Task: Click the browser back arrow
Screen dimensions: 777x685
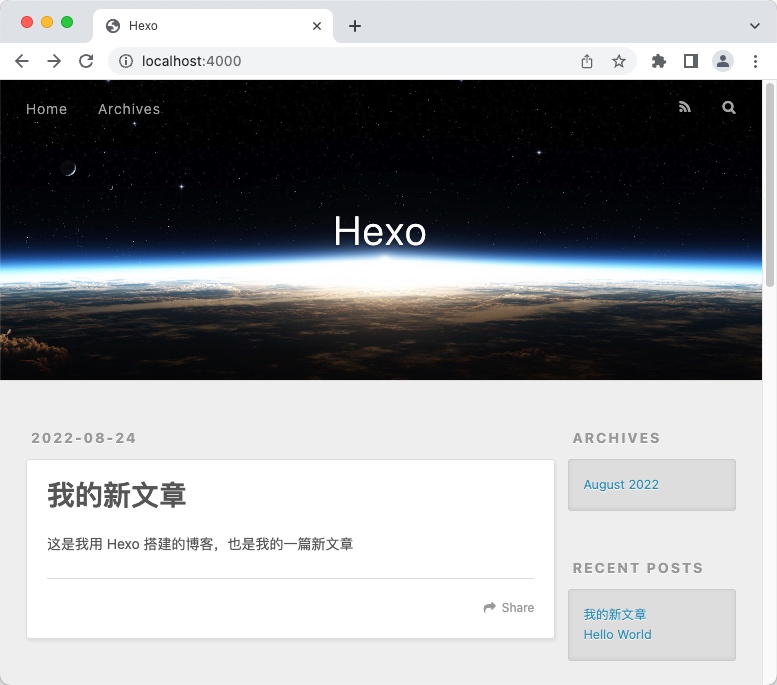Action: coord(22,61)
